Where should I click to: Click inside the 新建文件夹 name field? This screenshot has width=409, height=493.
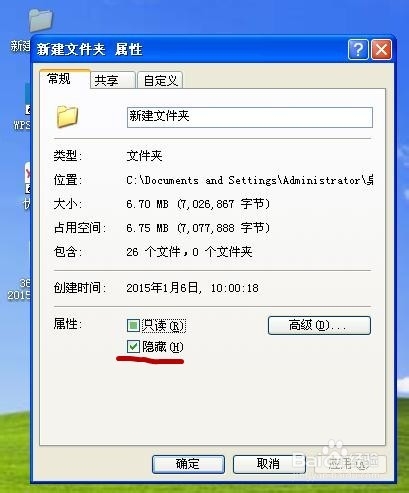point(250,117)
